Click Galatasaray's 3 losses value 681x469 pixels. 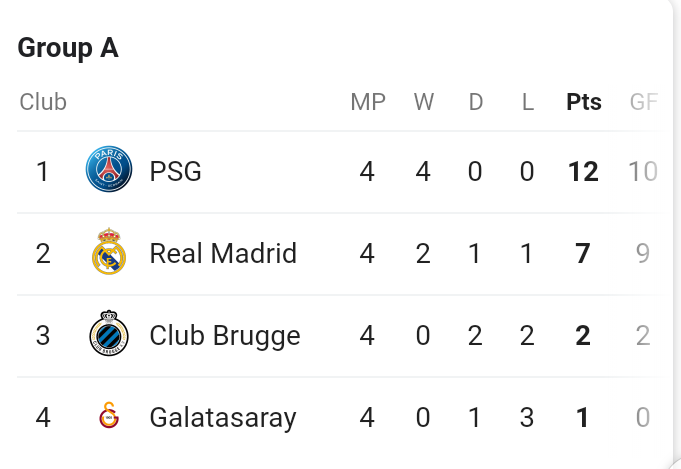[527, 417]
